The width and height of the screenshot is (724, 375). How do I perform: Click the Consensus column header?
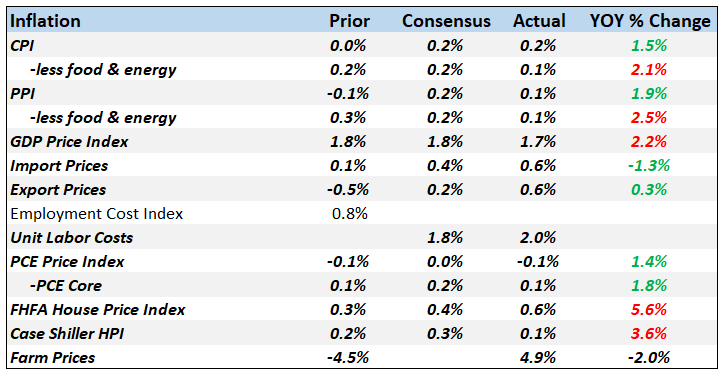click(x=446, y=21)
